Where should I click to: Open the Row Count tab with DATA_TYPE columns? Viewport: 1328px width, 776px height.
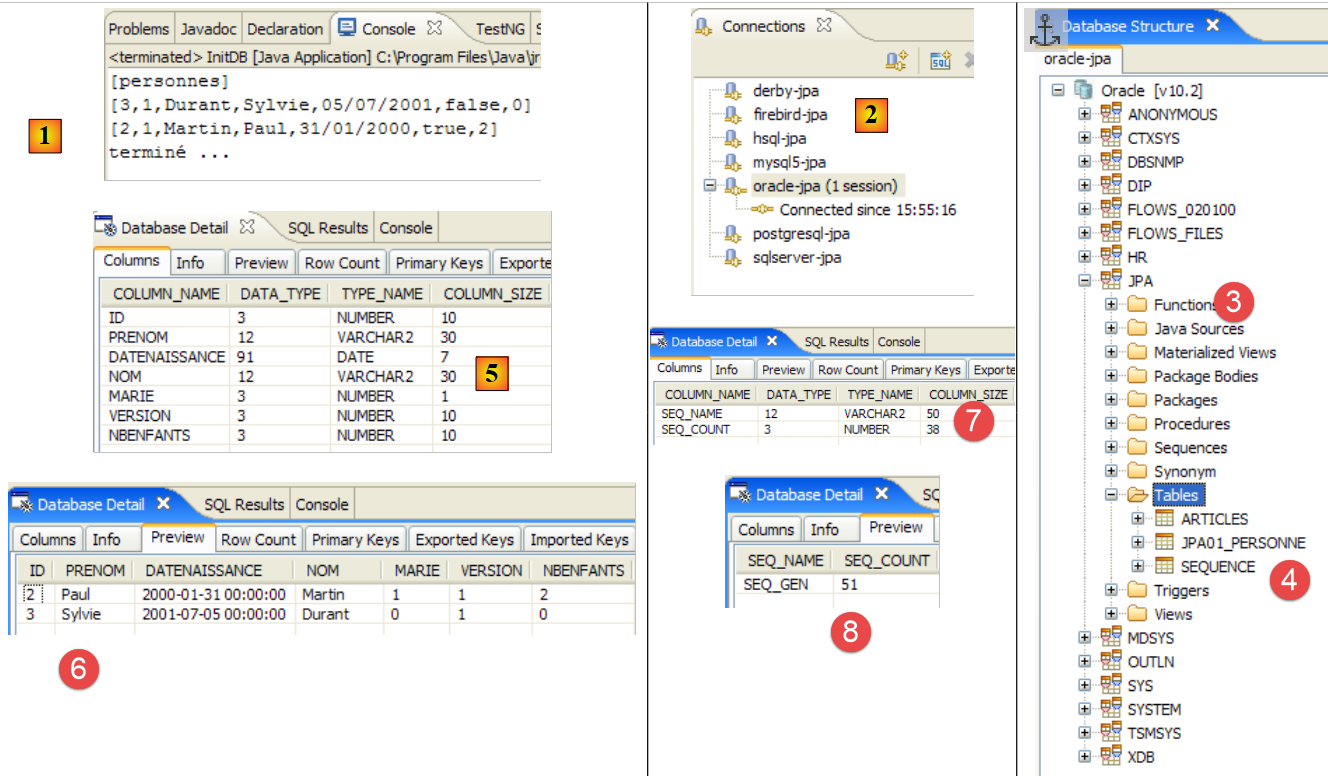coord(342,263)
